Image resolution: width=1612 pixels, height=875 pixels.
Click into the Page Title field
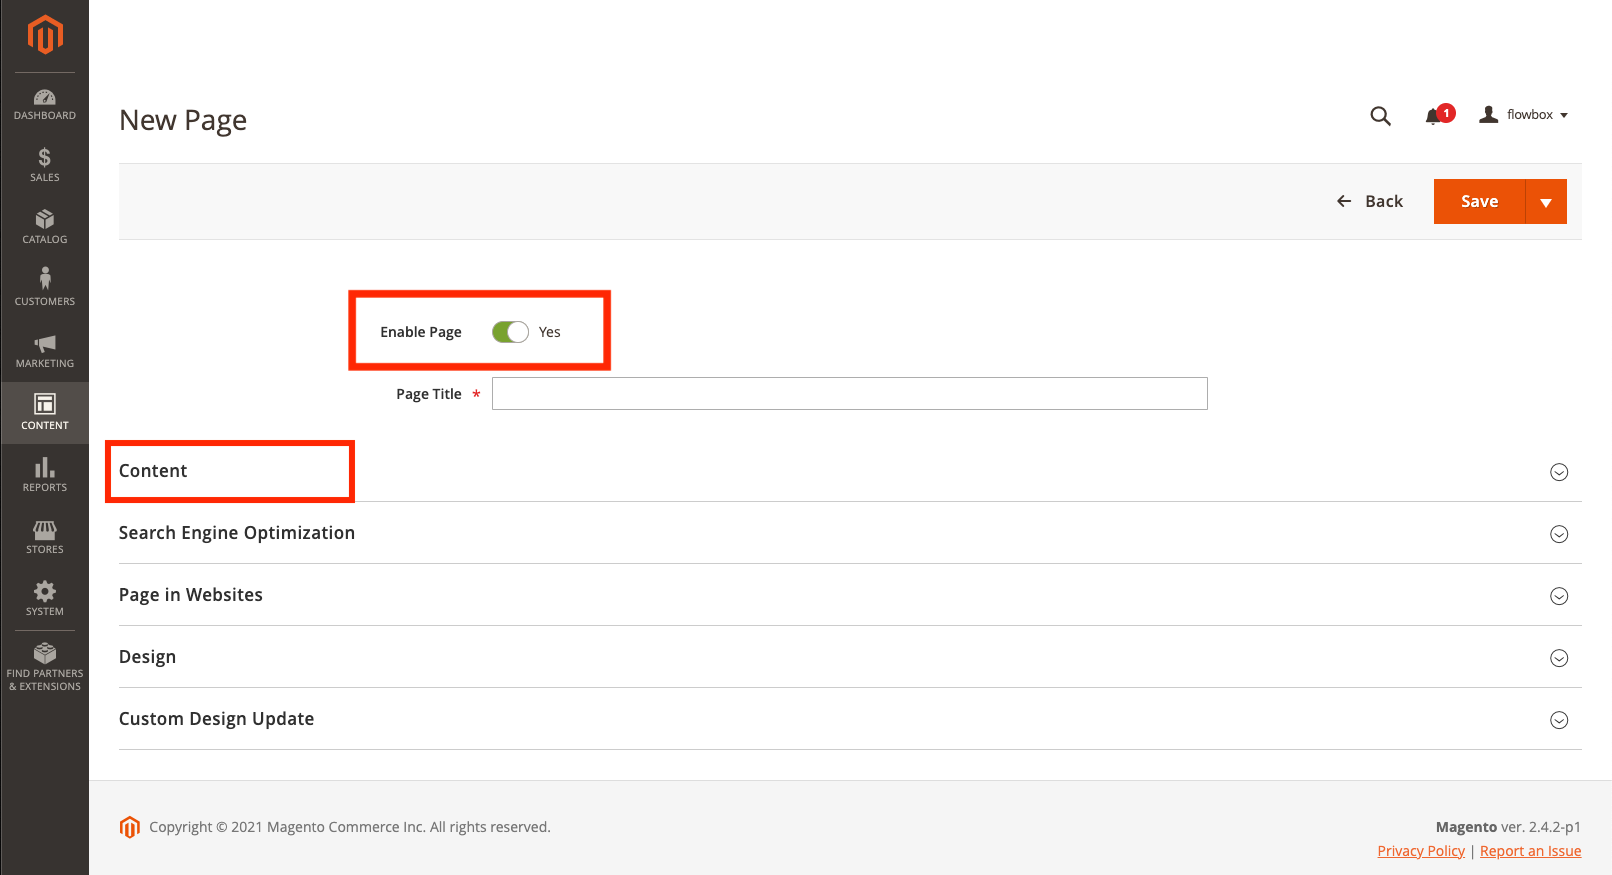(849, 394)
